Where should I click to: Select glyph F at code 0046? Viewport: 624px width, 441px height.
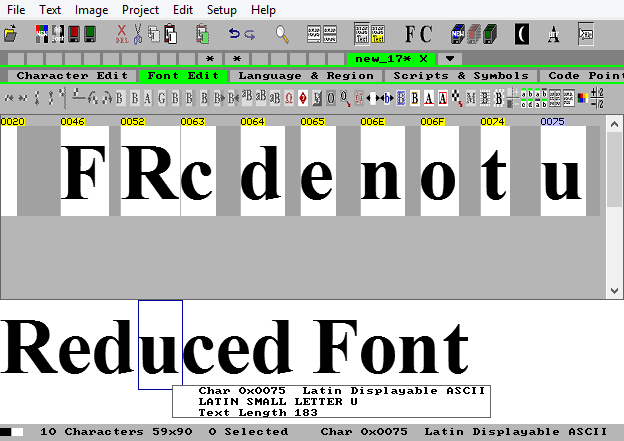pos(84,171)
